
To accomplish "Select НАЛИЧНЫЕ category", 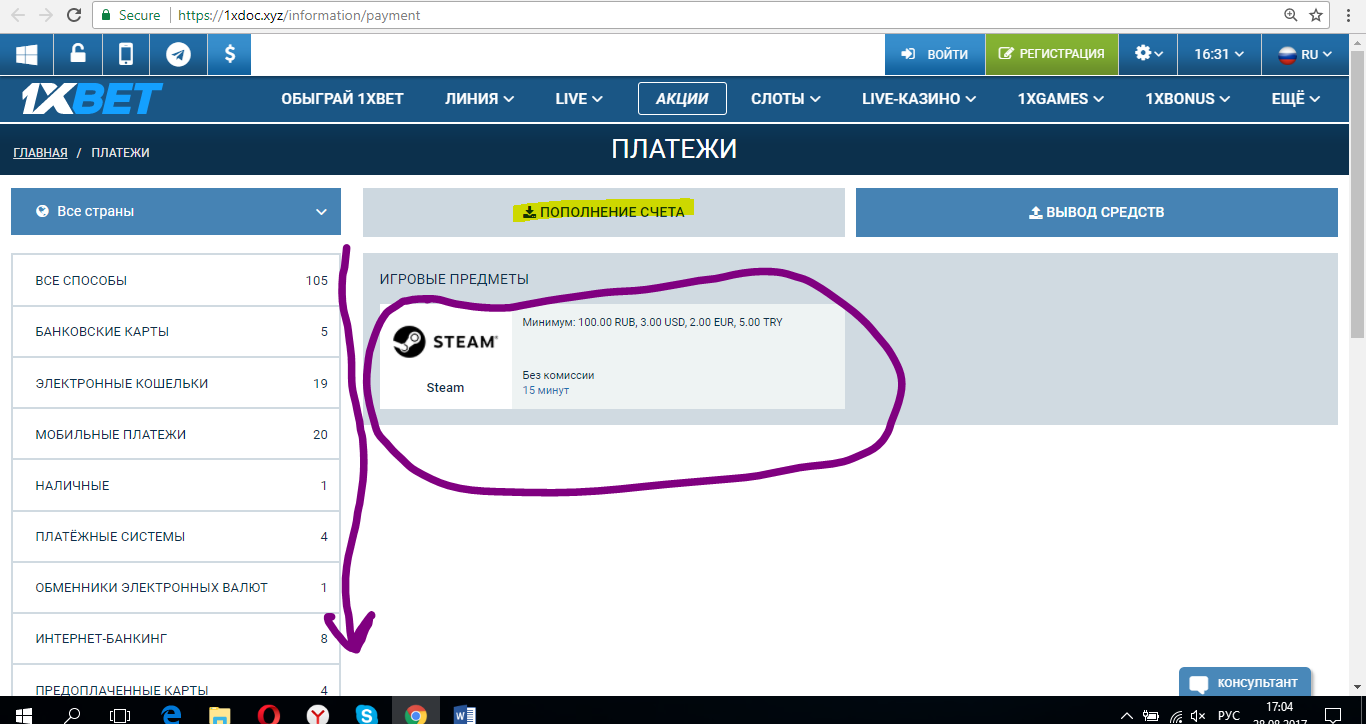I will 176,486.
